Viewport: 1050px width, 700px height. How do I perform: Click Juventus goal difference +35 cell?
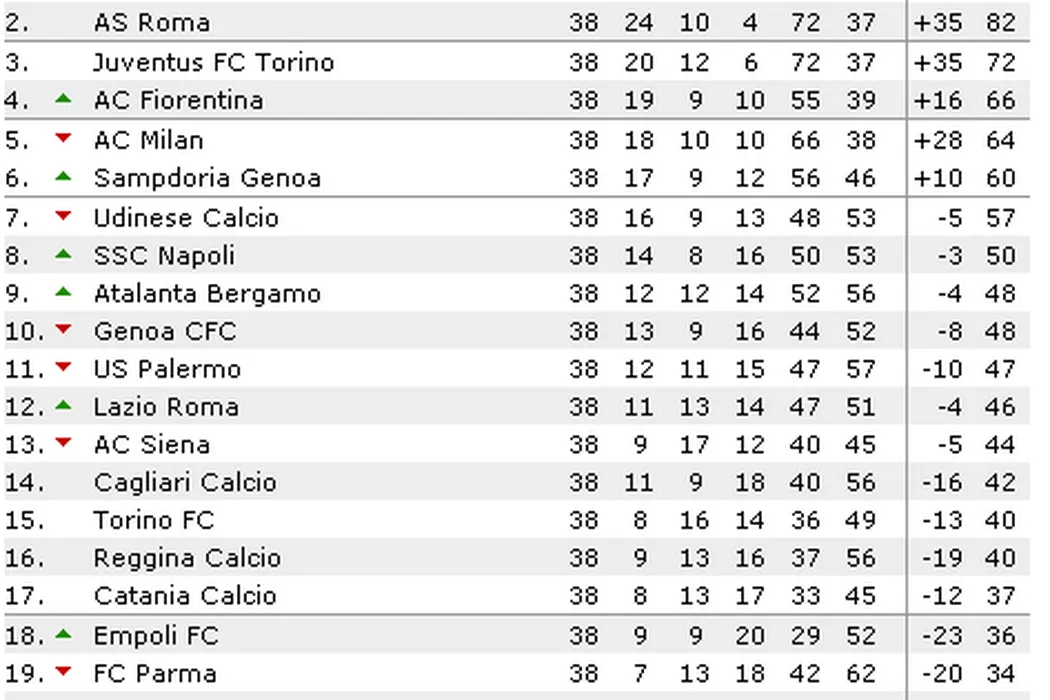click(938, 62)
